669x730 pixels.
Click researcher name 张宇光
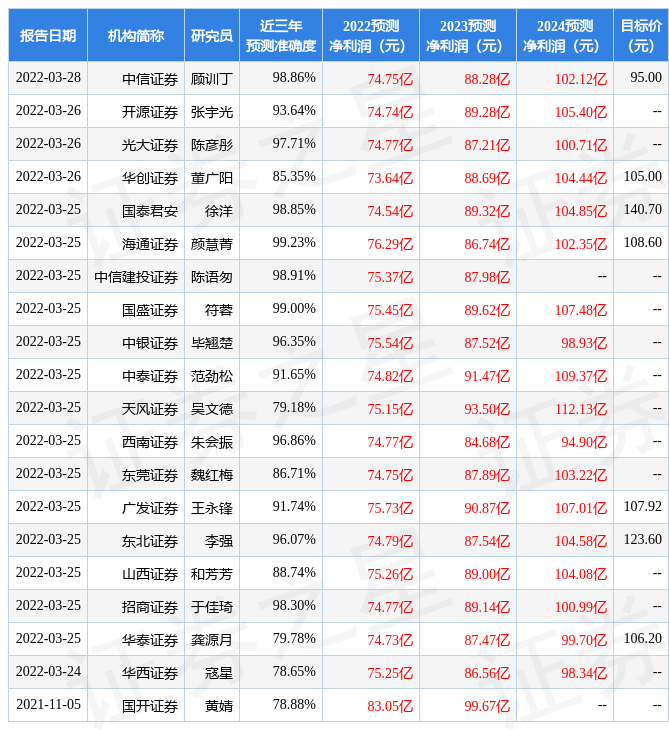pyautogui.click(x=212, y=112)
